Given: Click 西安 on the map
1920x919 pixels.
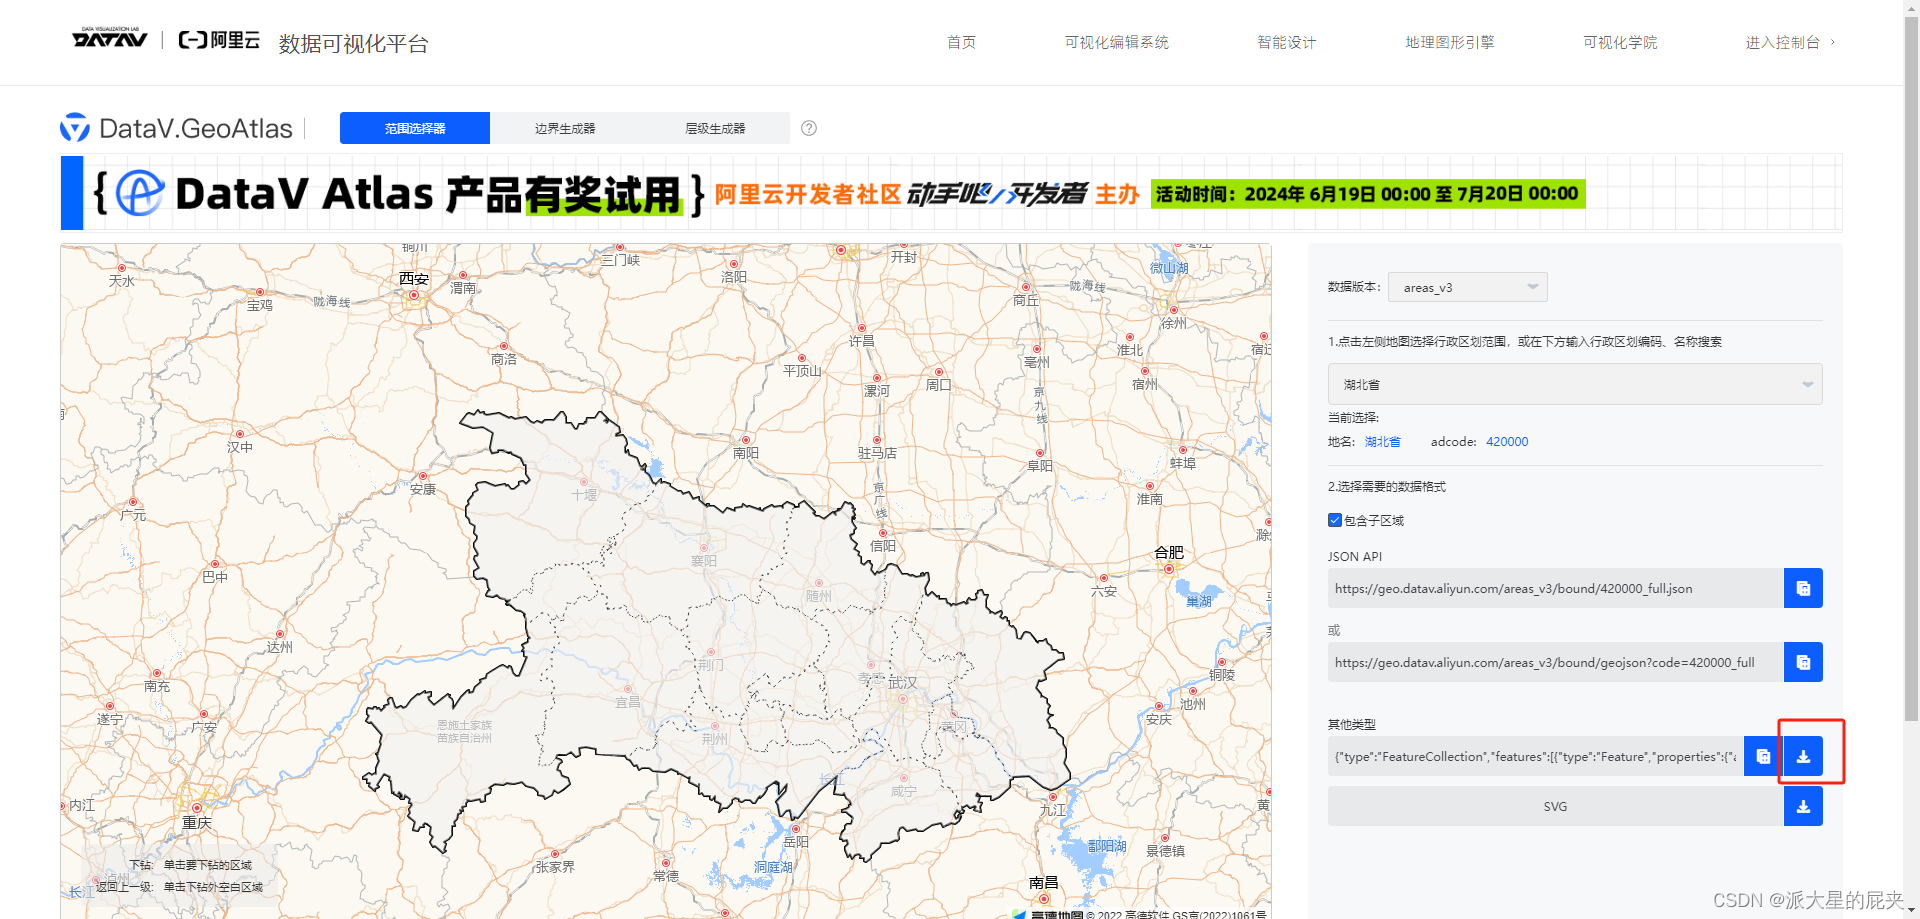Looking at the screenshot, I should click(414, 279).
